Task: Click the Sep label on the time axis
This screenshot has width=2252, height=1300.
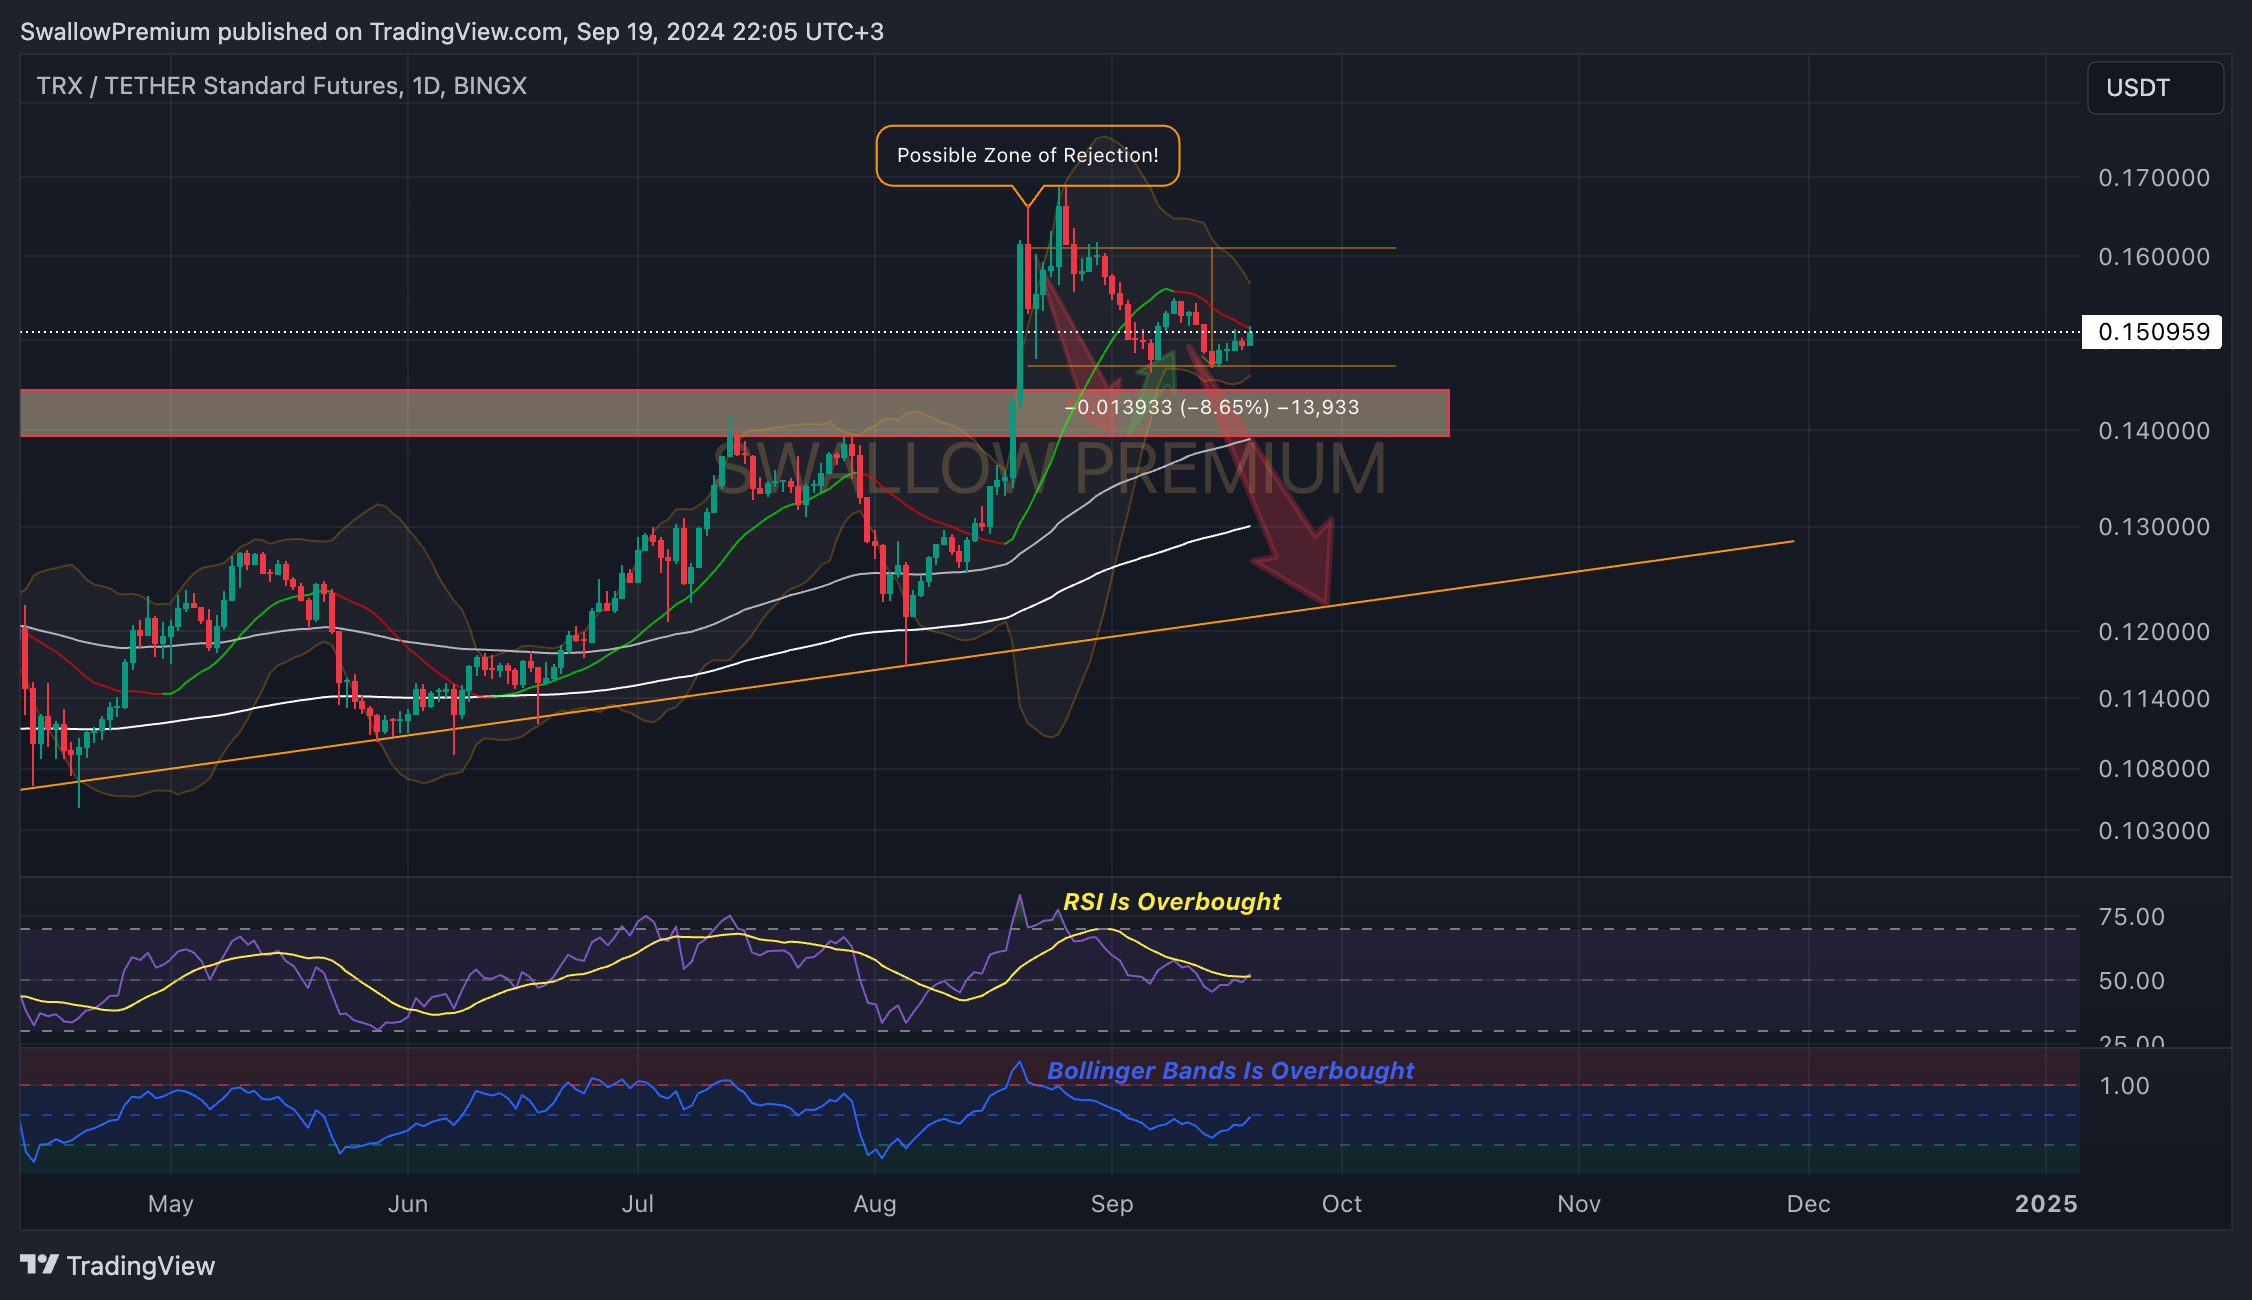Action: (1112, 1204)
